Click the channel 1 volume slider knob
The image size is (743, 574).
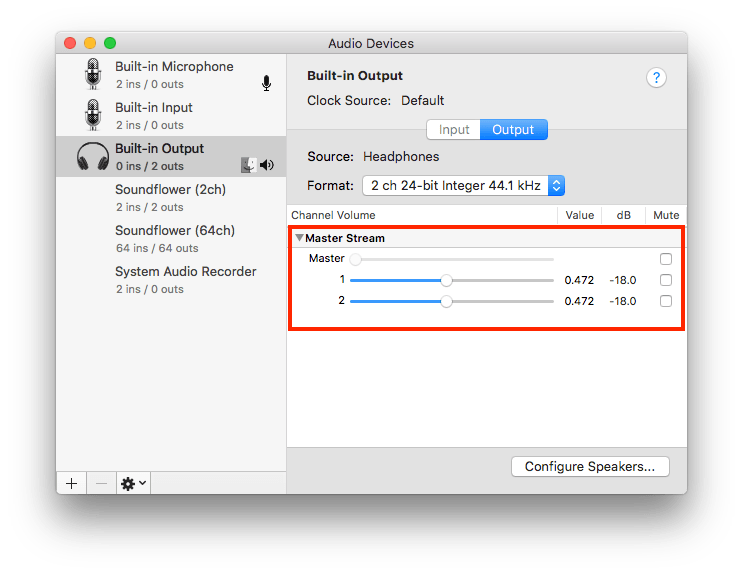click(447, 280)
